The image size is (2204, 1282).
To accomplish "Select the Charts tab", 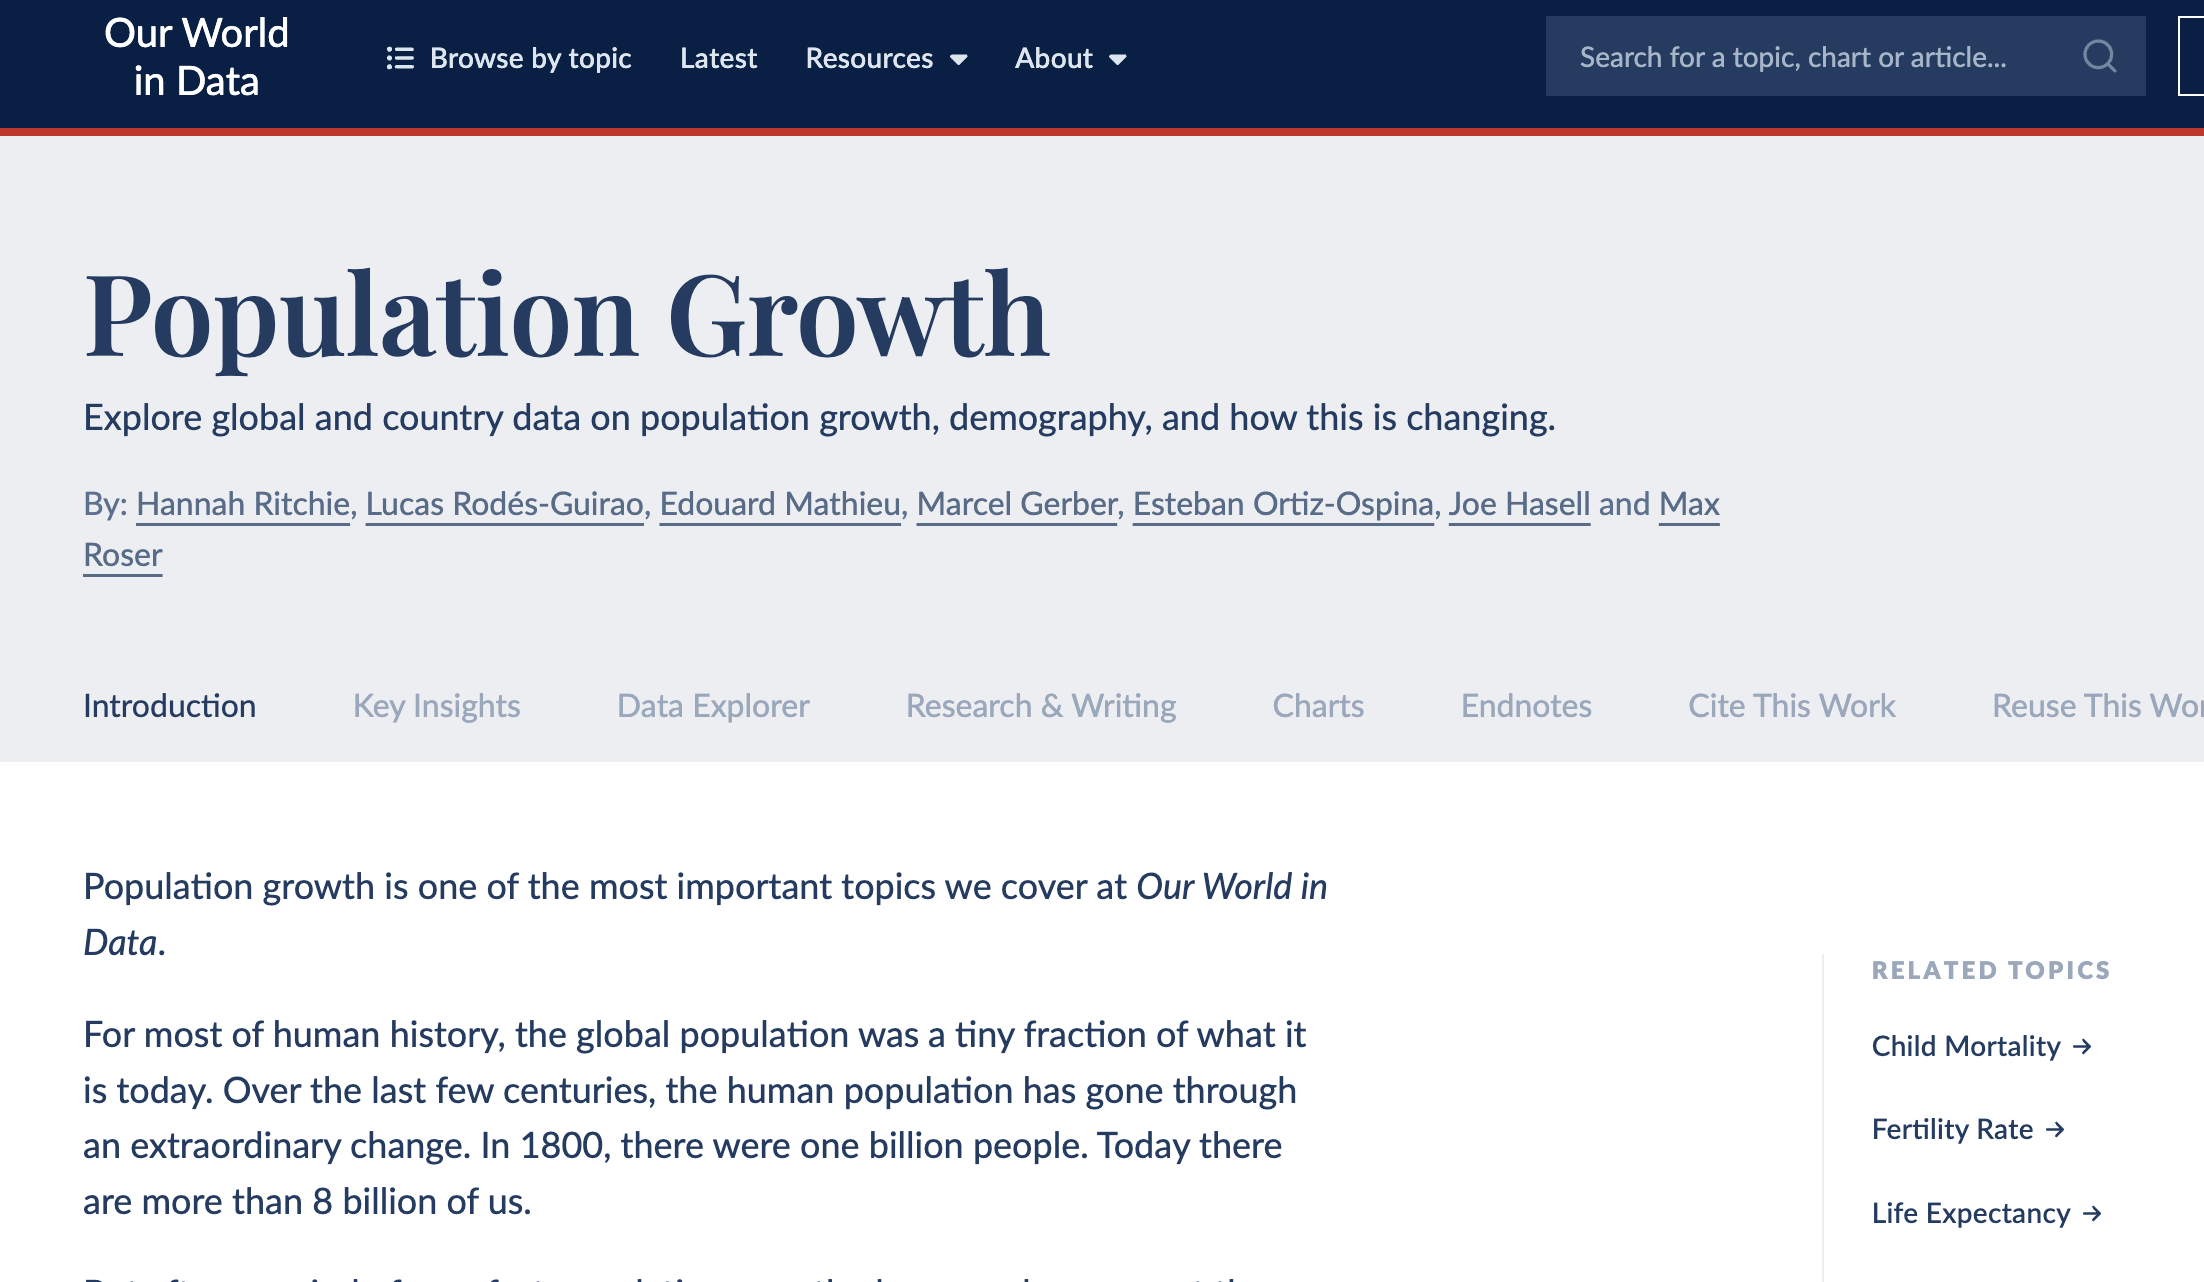I will click(x=1318, y=706).
